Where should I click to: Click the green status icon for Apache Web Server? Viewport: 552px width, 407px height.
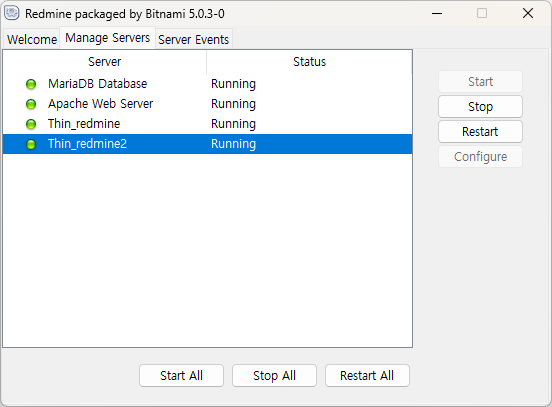pyautogui.click(x=31, y=104)
